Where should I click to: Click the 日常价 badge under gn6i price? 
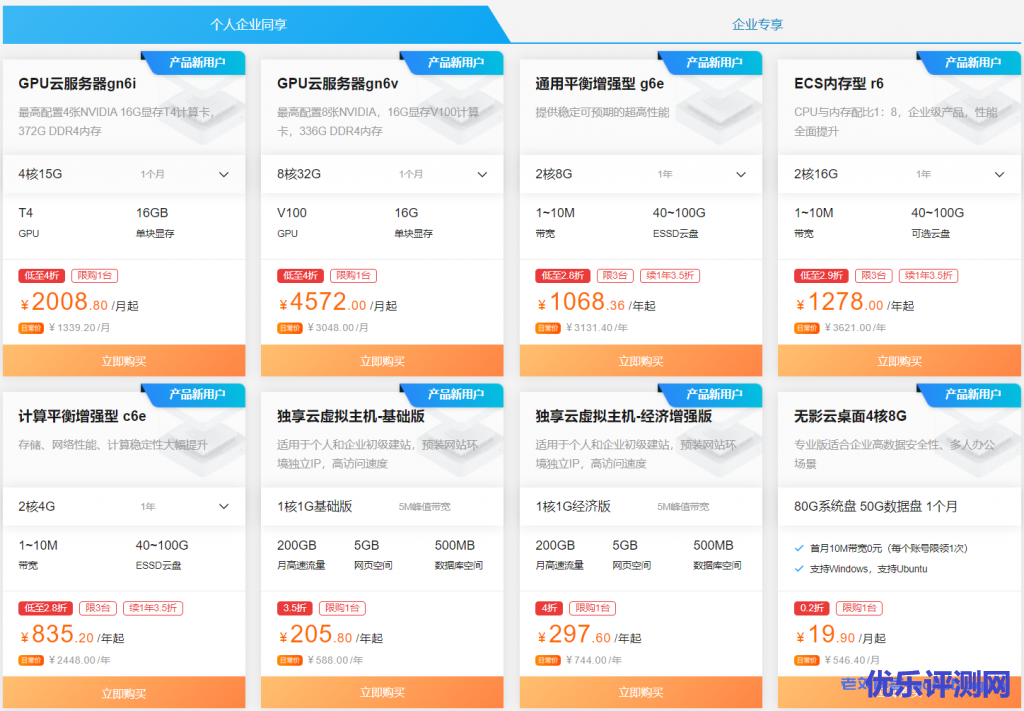tap(31, 328)
